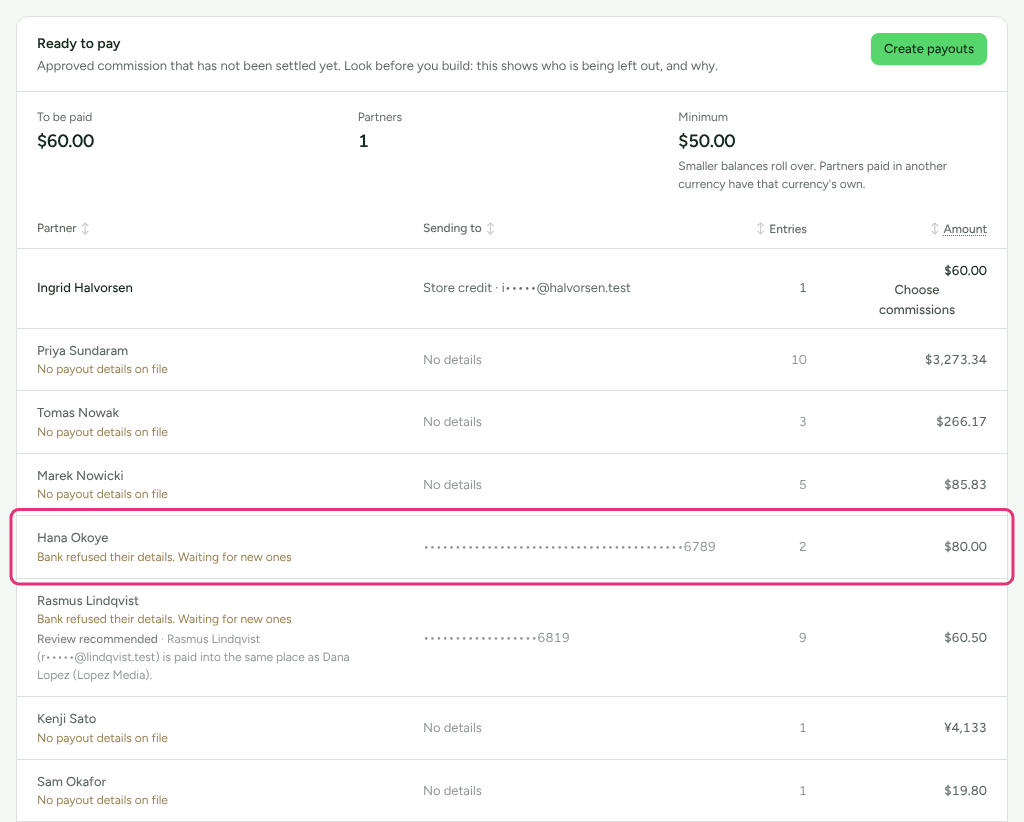Click the 9 entries count for Rasmus
The width and height of the screenshot is (1024, 822).
[x=803, y=637]
